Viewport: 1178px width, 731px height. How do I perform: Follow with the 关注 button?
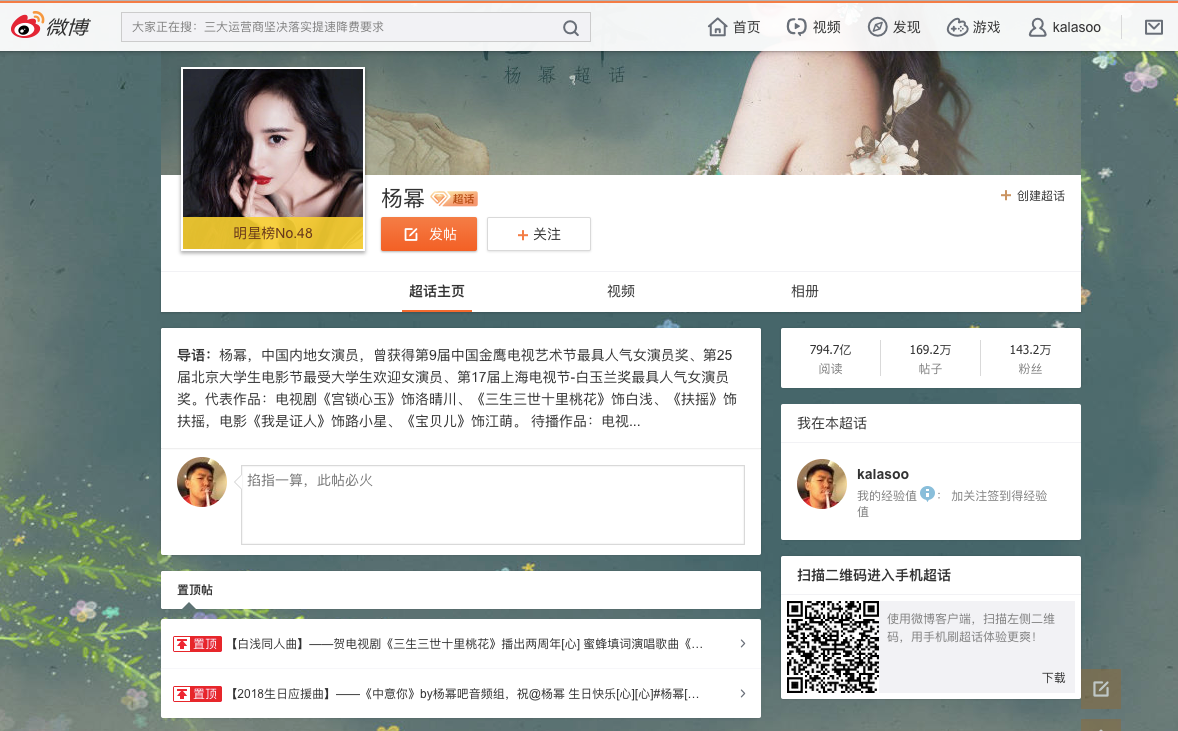click(539, 234)
